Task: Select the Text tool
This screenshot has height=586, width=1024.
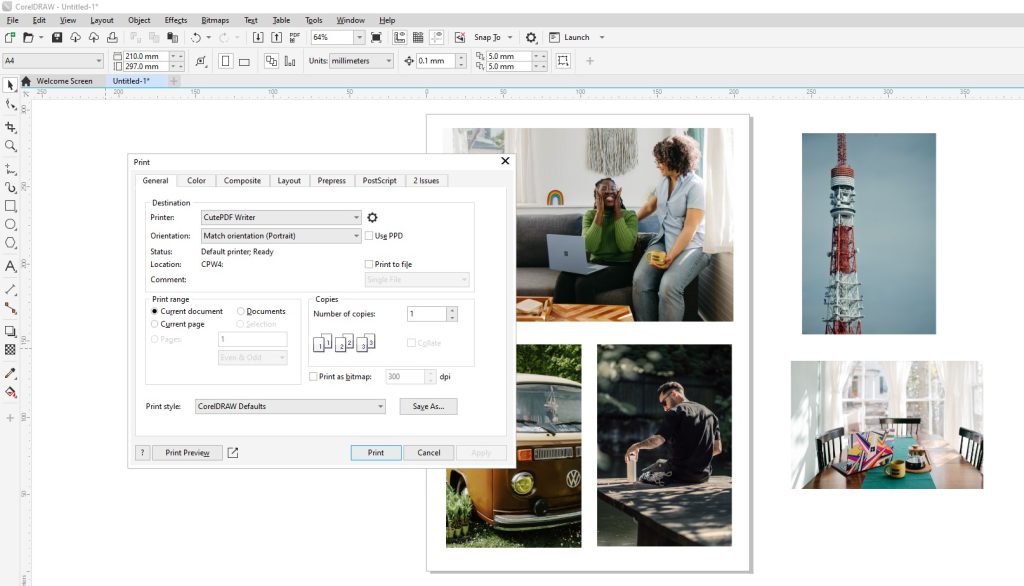Action: click(11, 266)
